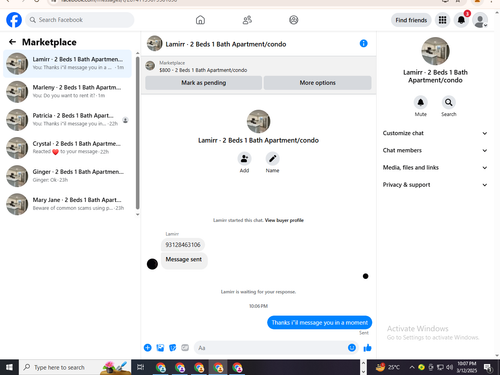
Task: Expand Privacy & support section
Action: pos(435,185)
